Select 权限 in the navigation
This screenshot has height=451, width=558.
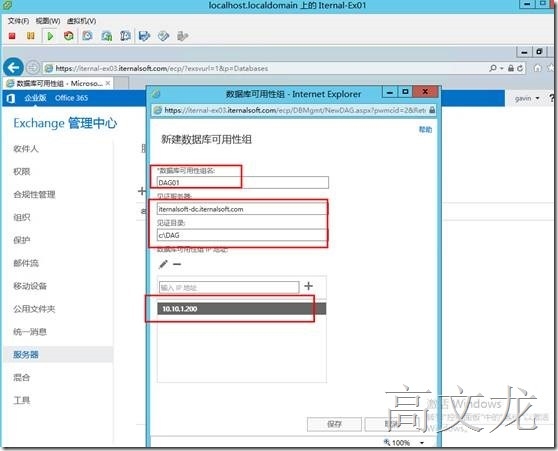coord(22,172)
